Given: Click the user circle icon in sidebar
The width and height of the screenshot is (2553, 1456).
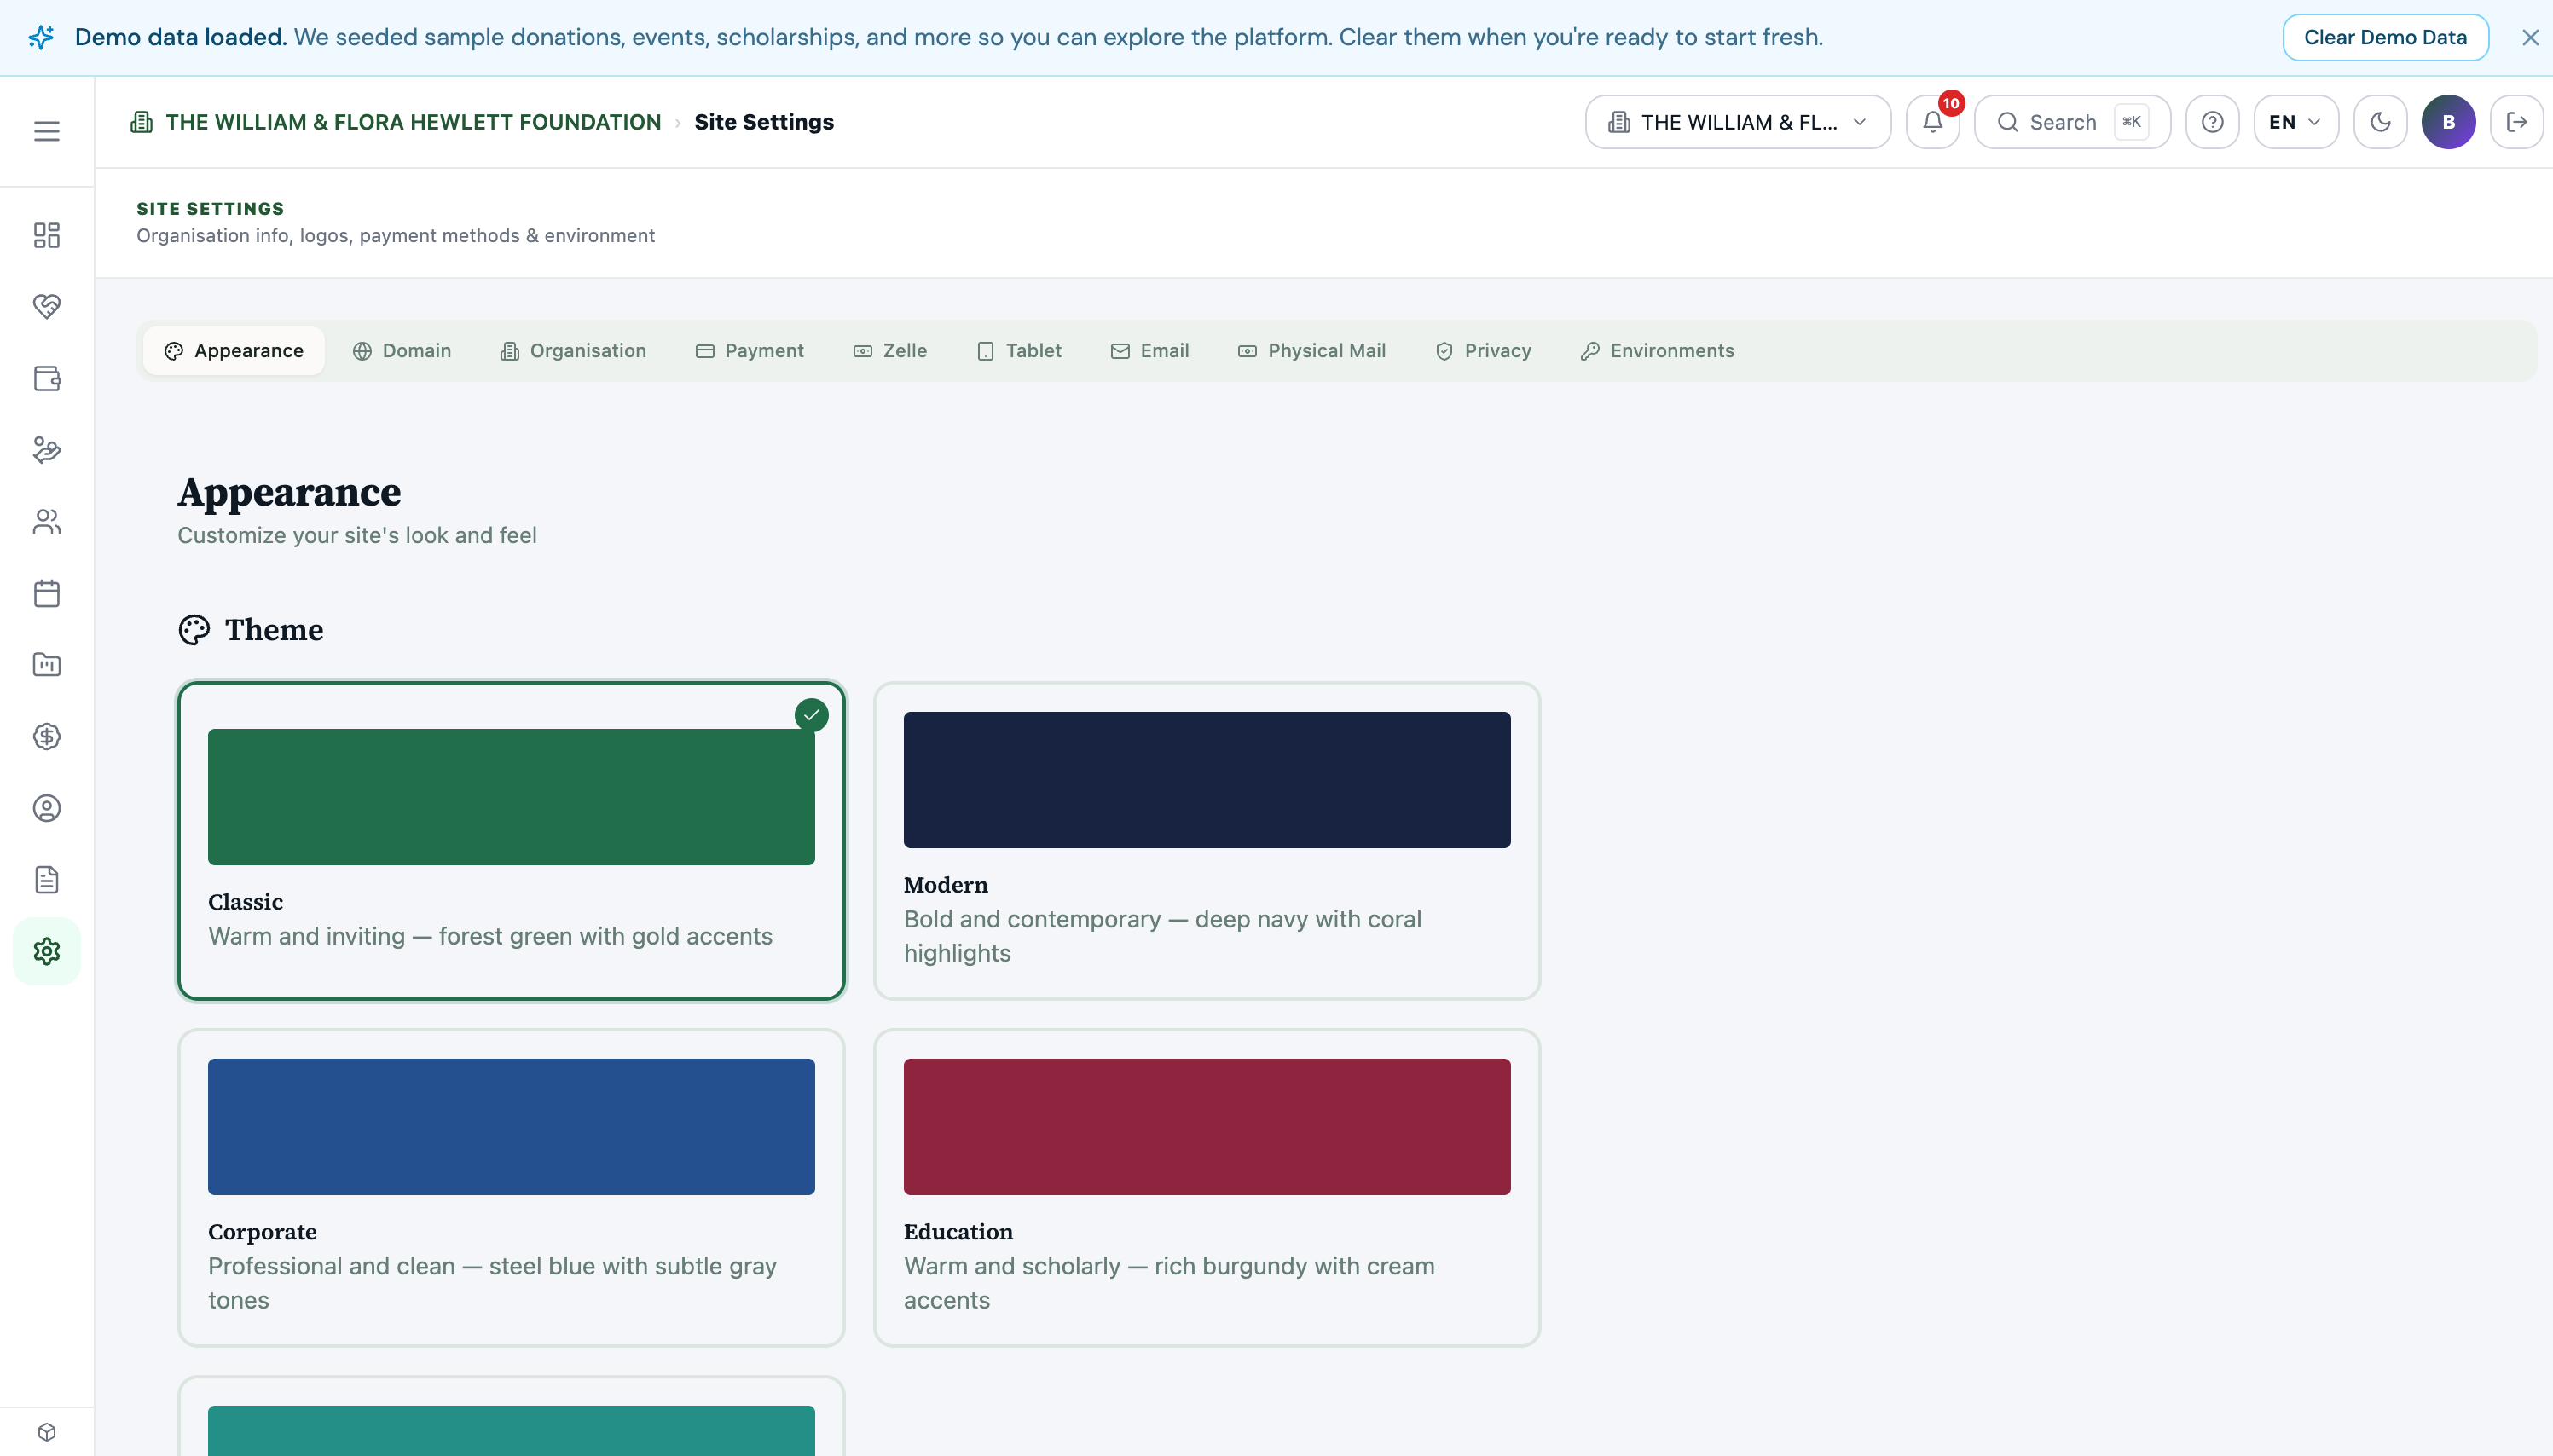Looking at the screenshot, I should (x=46, y=808).
